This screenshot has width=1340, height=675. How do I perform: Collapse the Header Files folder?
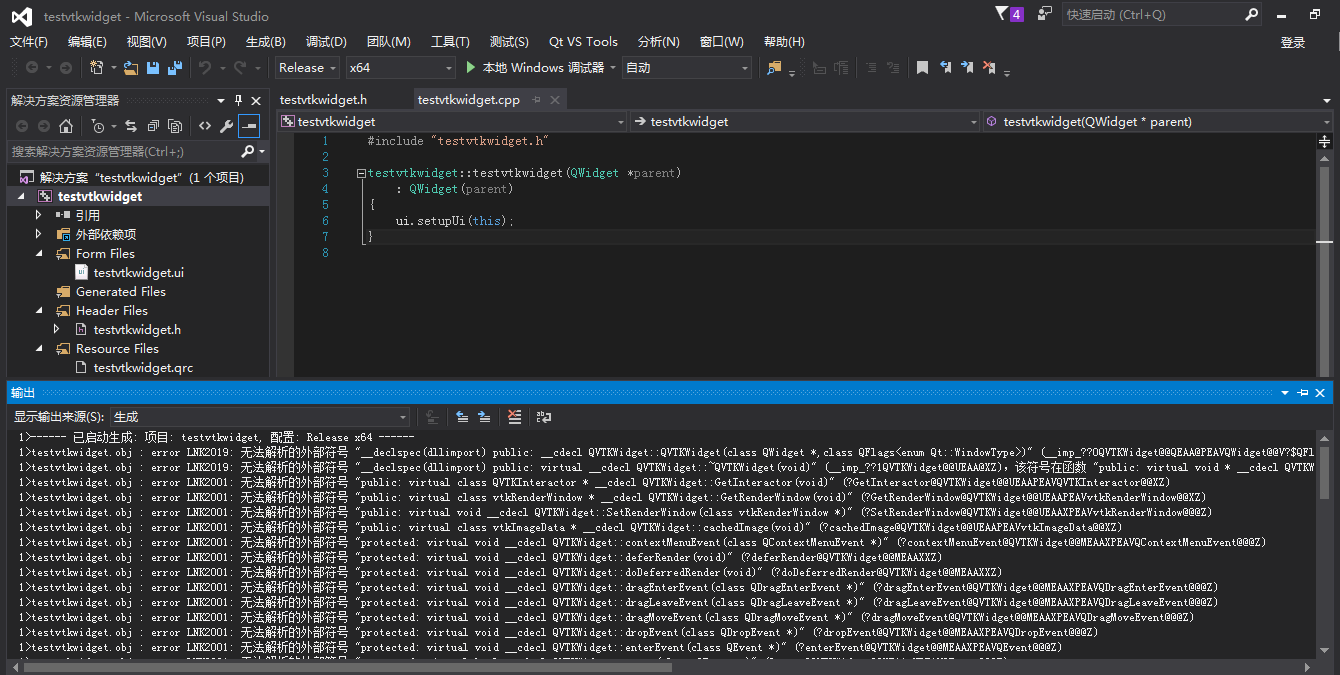39,311
